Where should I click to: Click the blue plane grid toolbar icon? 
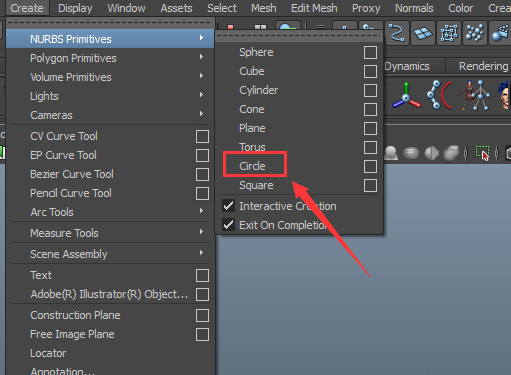(423, 33)
